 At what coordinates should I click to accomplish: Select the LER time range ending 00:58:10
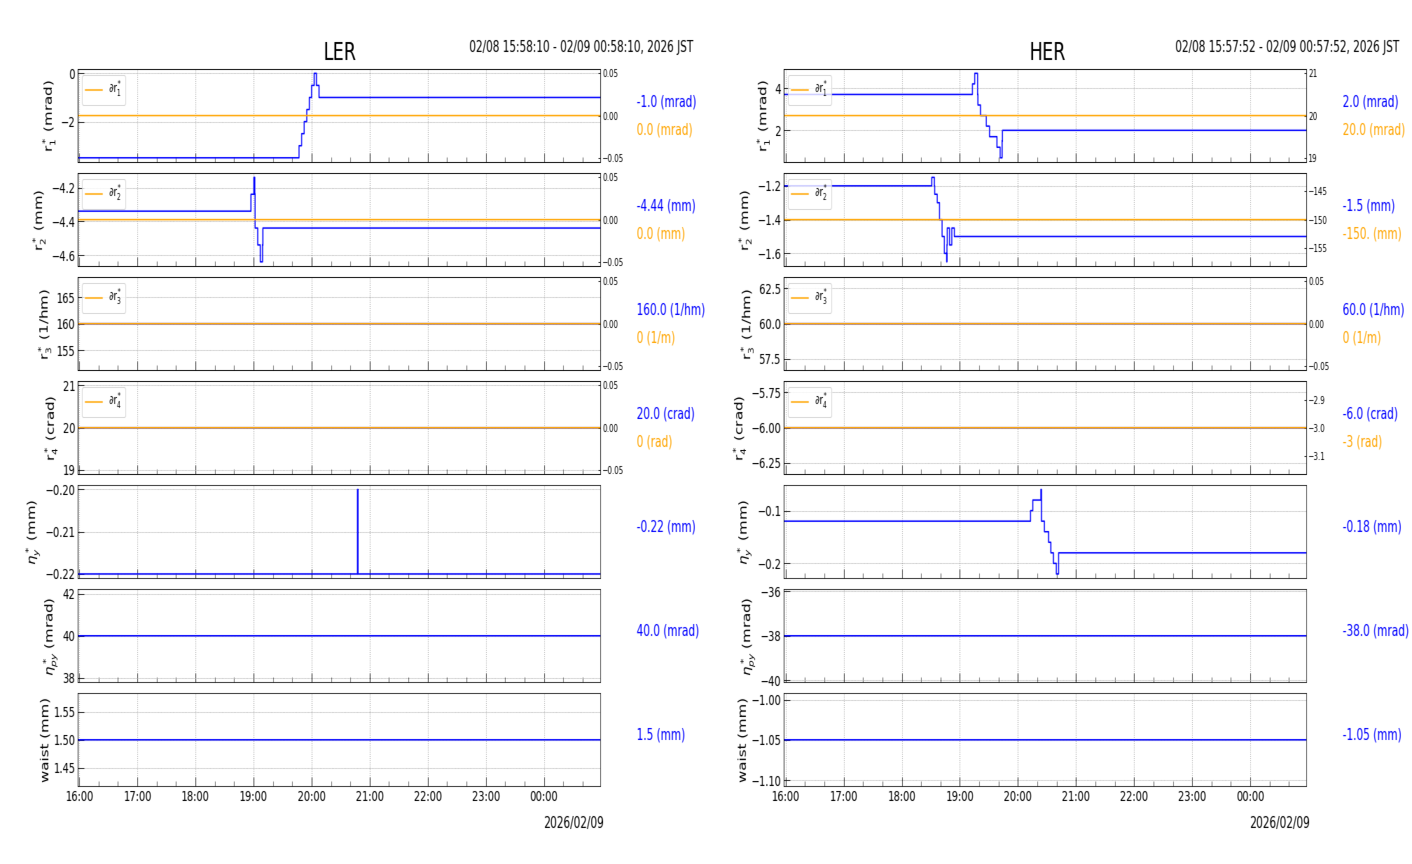(x=581, y=47)
